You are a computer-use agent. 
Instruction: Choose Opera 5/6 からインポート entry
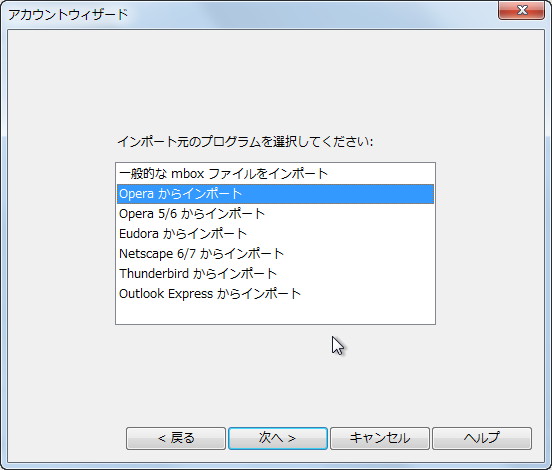coord(275,214)
